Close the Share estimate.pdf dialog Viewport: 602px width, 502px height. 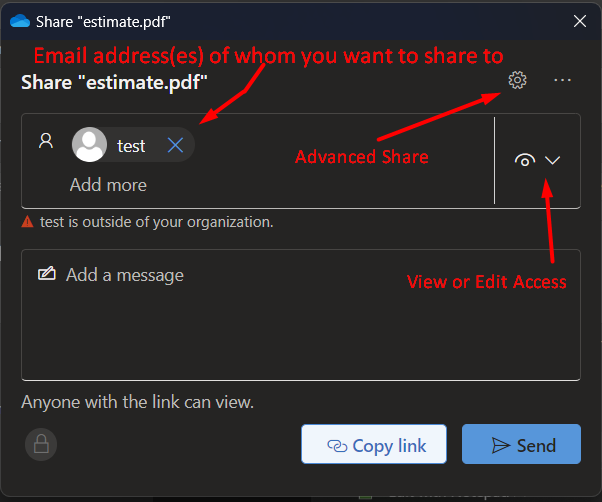pos(580,21)
